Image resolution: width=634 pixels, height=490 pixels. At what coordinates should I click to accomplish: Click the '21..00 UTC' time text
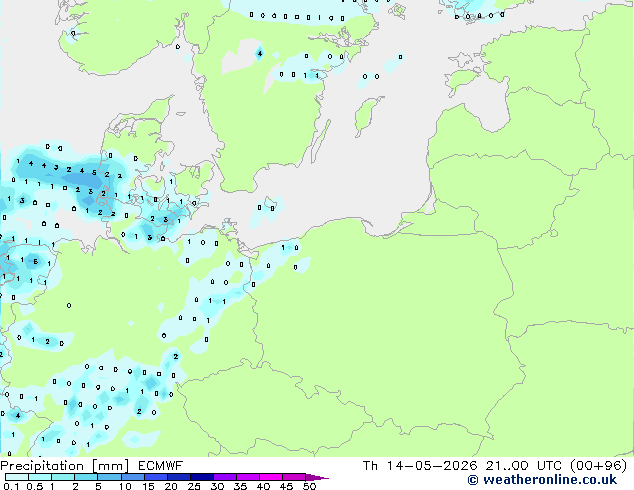[523, 466]
